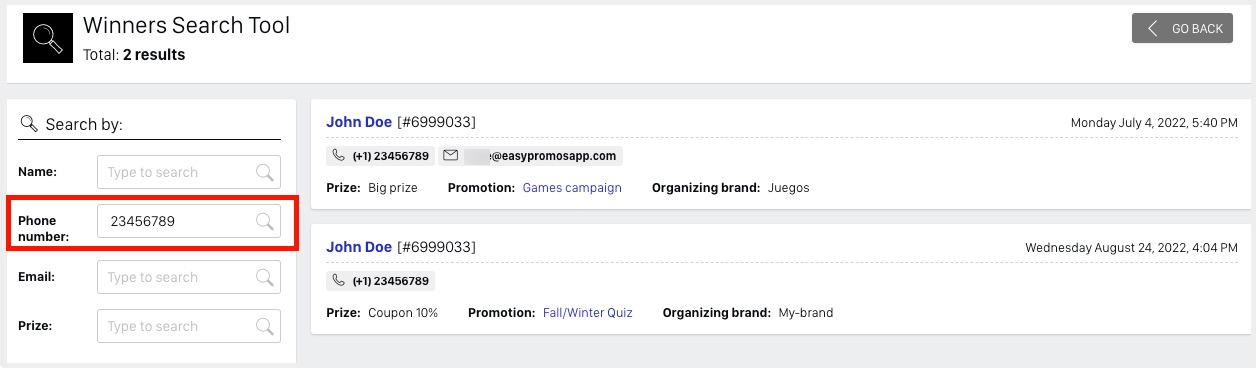Viewport: 1256px width, 369px height.
Task: Focus the Prize search input
Action: pyautogui.click(x=189, y=326)
